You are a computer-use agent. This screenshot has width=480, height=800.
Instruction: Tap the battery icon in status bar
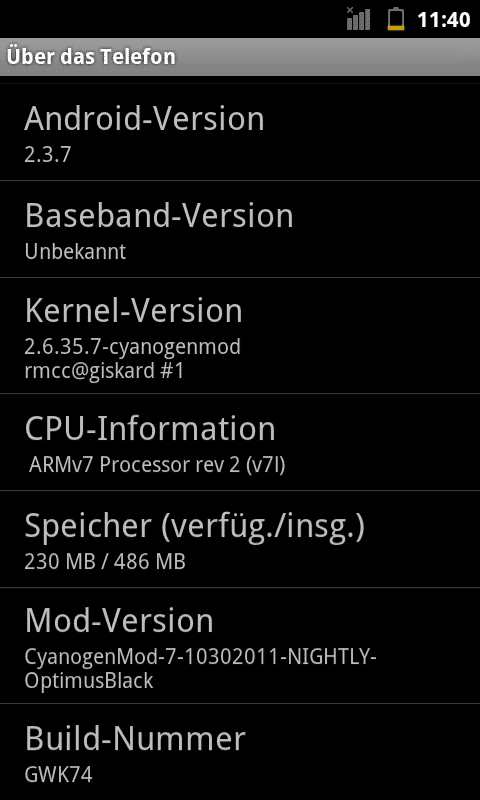click(x=396, y=19)
